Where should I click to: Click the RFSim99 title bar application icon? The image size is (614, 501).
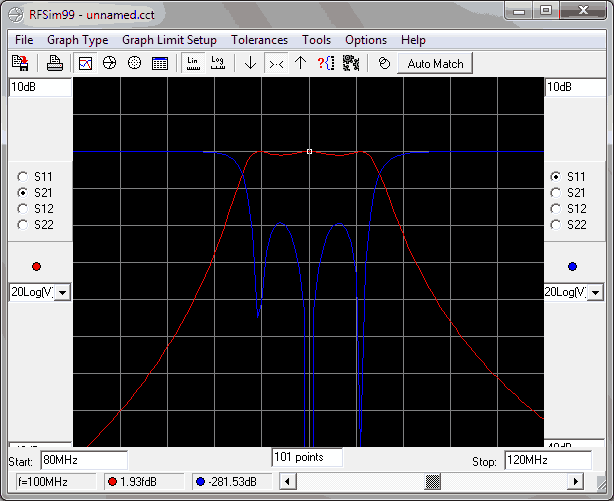[x=16, y=15]
